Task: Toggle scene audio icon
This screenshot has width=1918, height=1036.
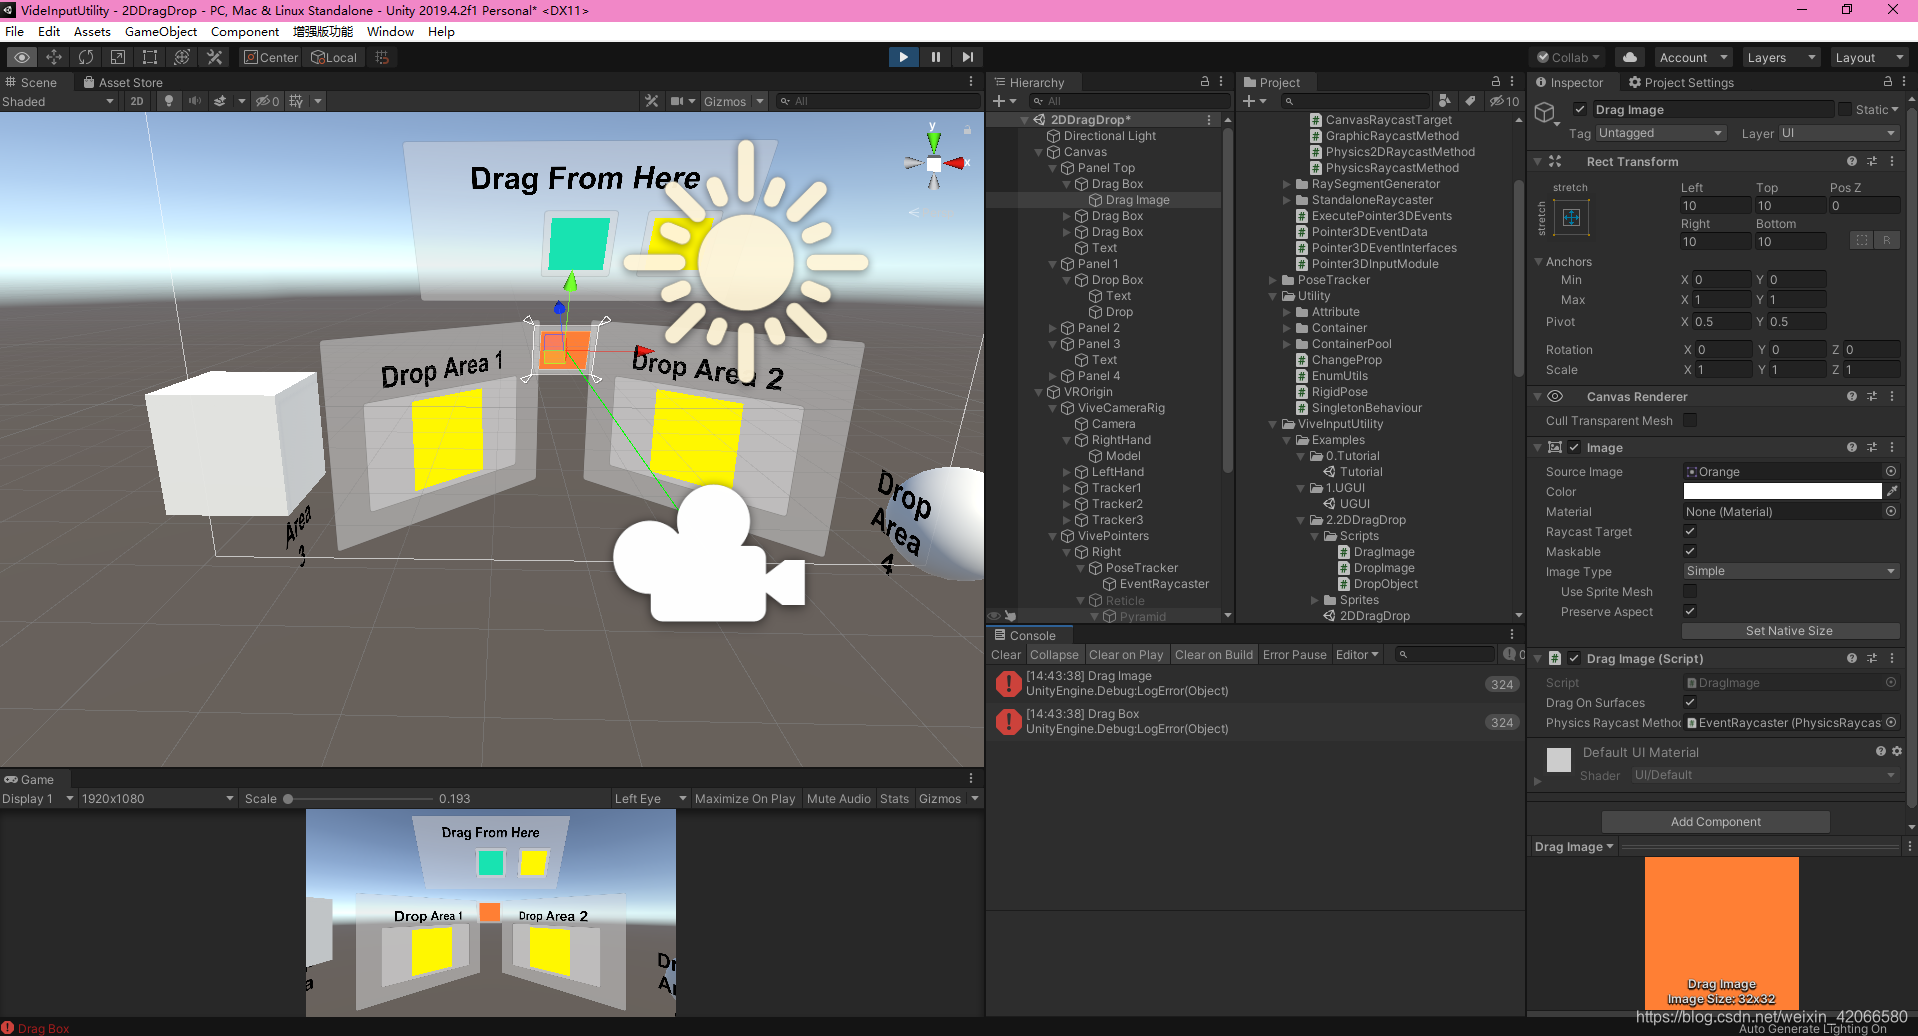Action: (195, 101)
